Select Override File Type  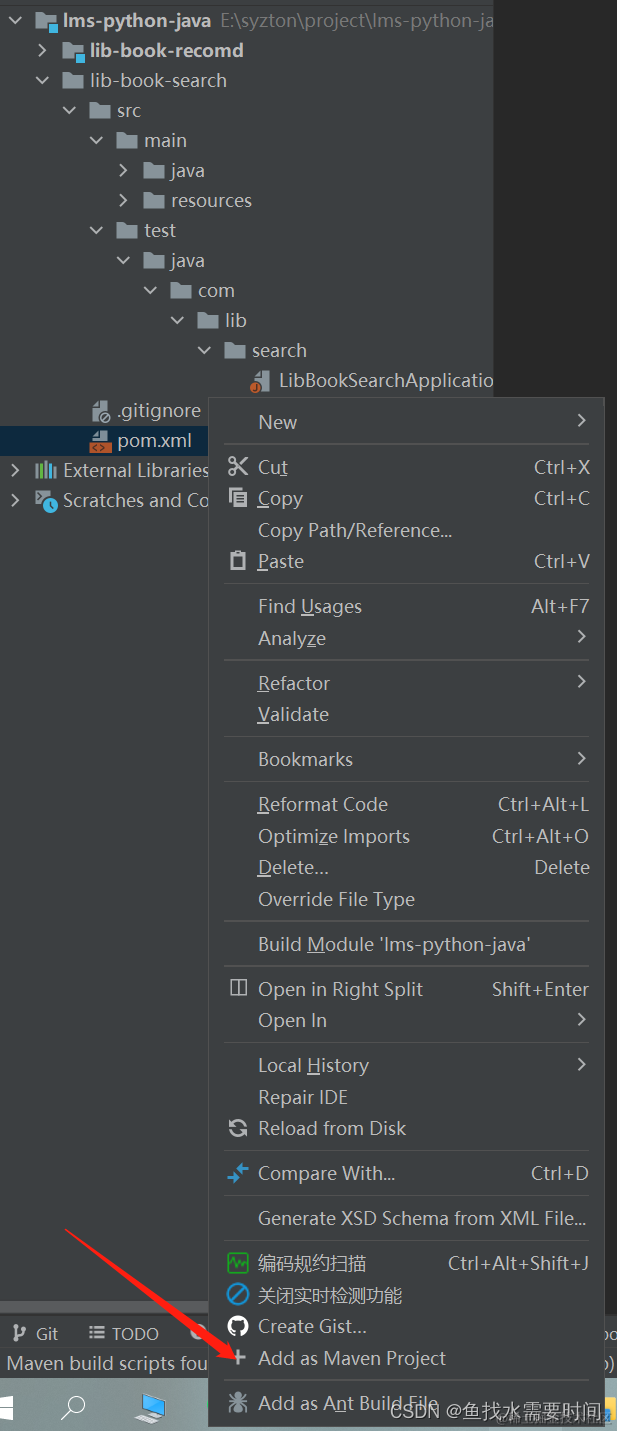(x=336, y=899)
